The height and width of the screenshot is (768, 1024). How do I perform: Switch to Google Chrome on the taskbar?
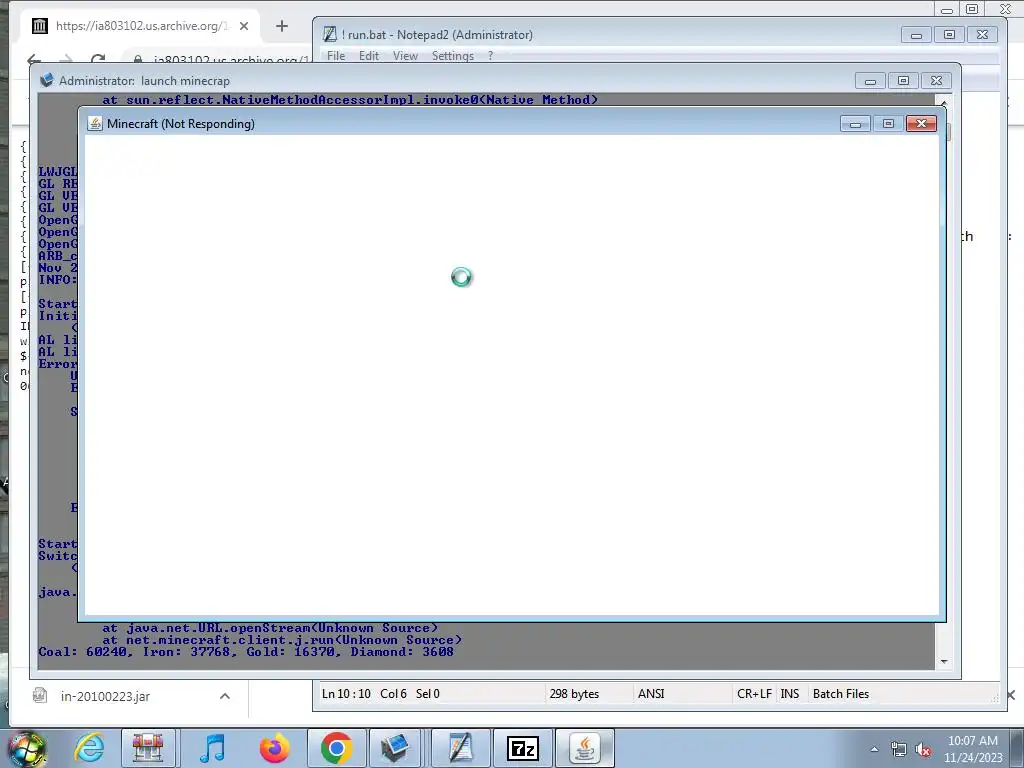[x=336, y=748]
